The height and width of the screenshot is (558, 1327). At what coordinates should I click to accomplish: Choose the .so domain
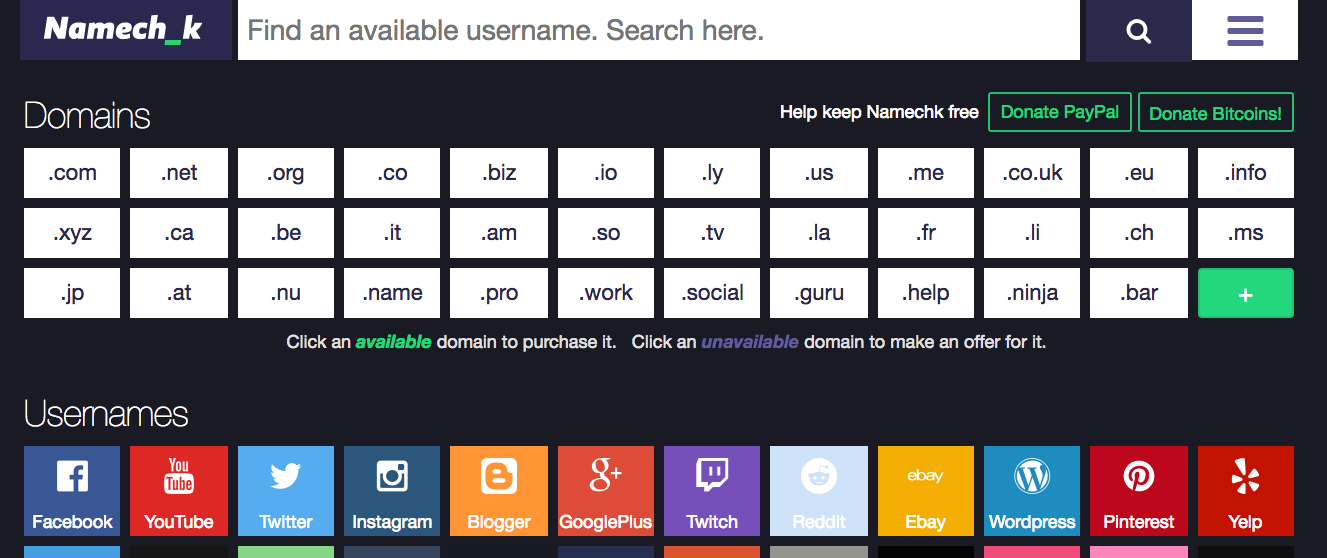[606, 233]
